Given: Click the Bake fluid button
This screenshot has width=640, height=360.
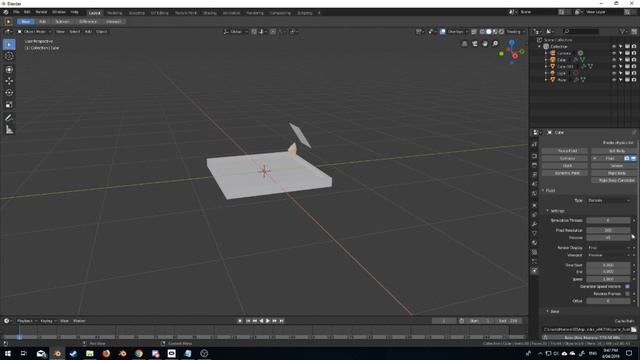Looking at the screenshot, I should coord(589,338).
